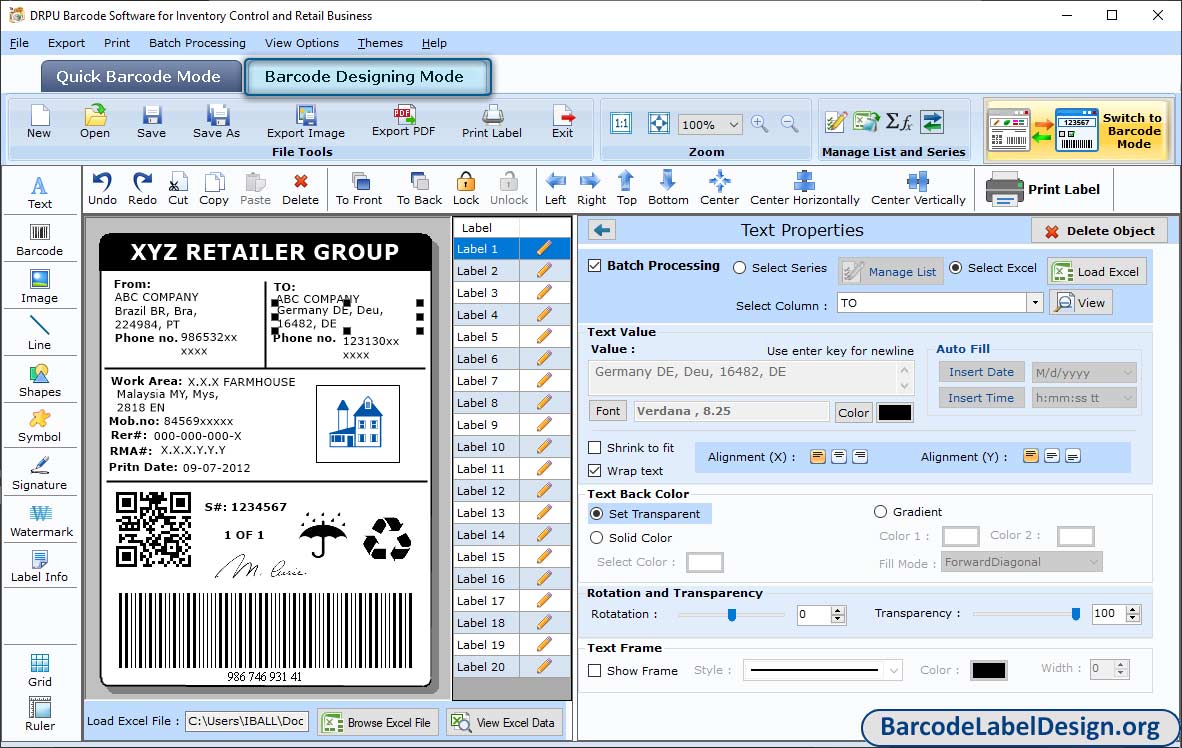Increase the Transparency stepper value

(x=1132, y=609)
